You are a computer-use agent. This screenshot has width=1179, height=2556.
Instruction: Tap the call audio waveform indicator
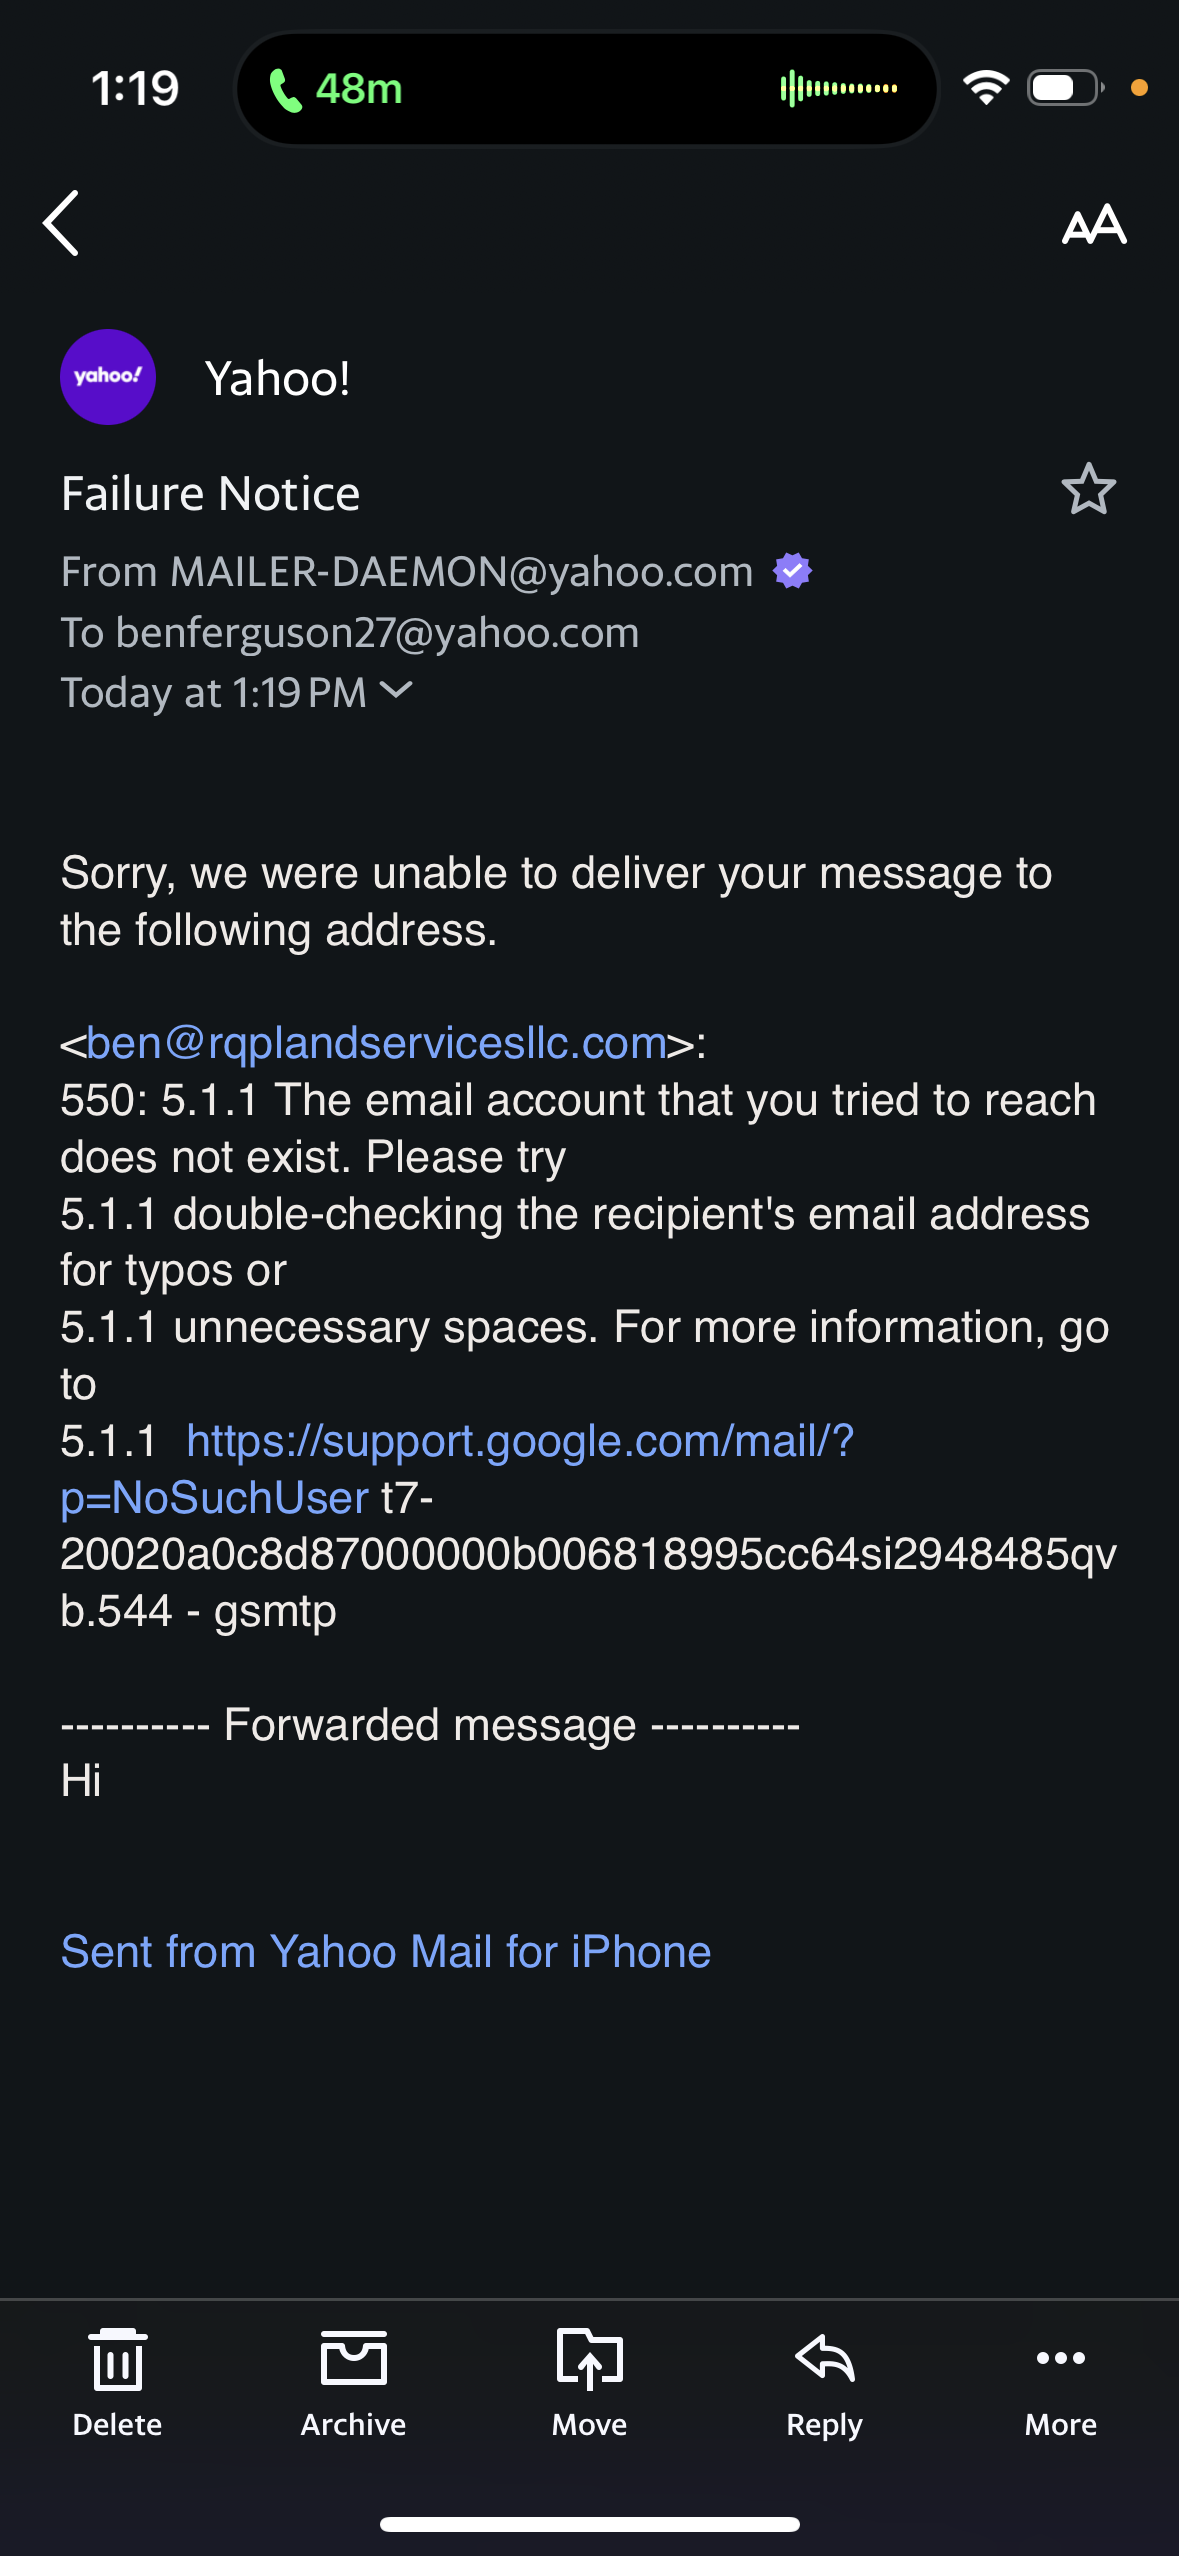coord(838,88)
